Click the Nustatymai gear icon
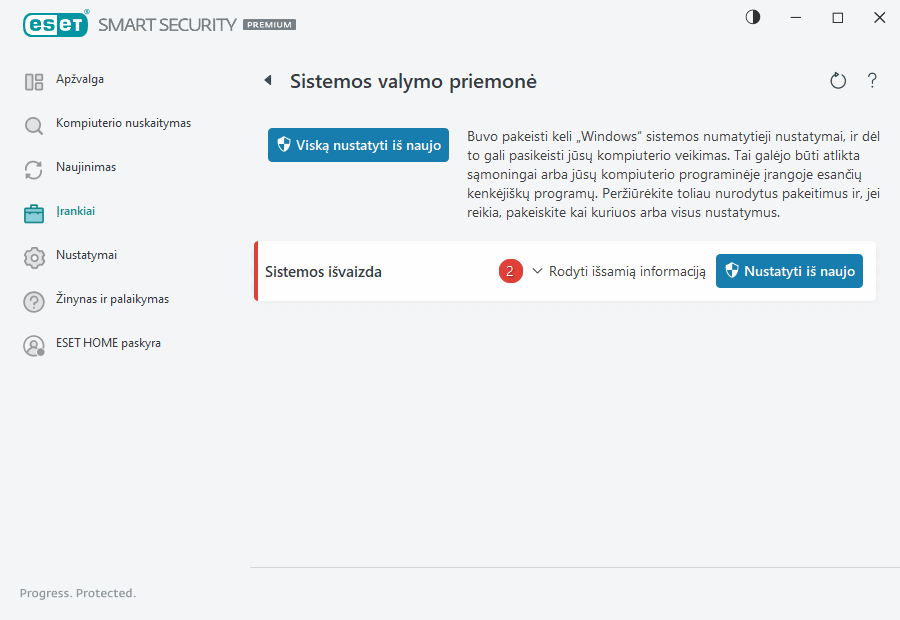Image resolution: width=900 pixels, height=620 pixels. tap(34, 257)
